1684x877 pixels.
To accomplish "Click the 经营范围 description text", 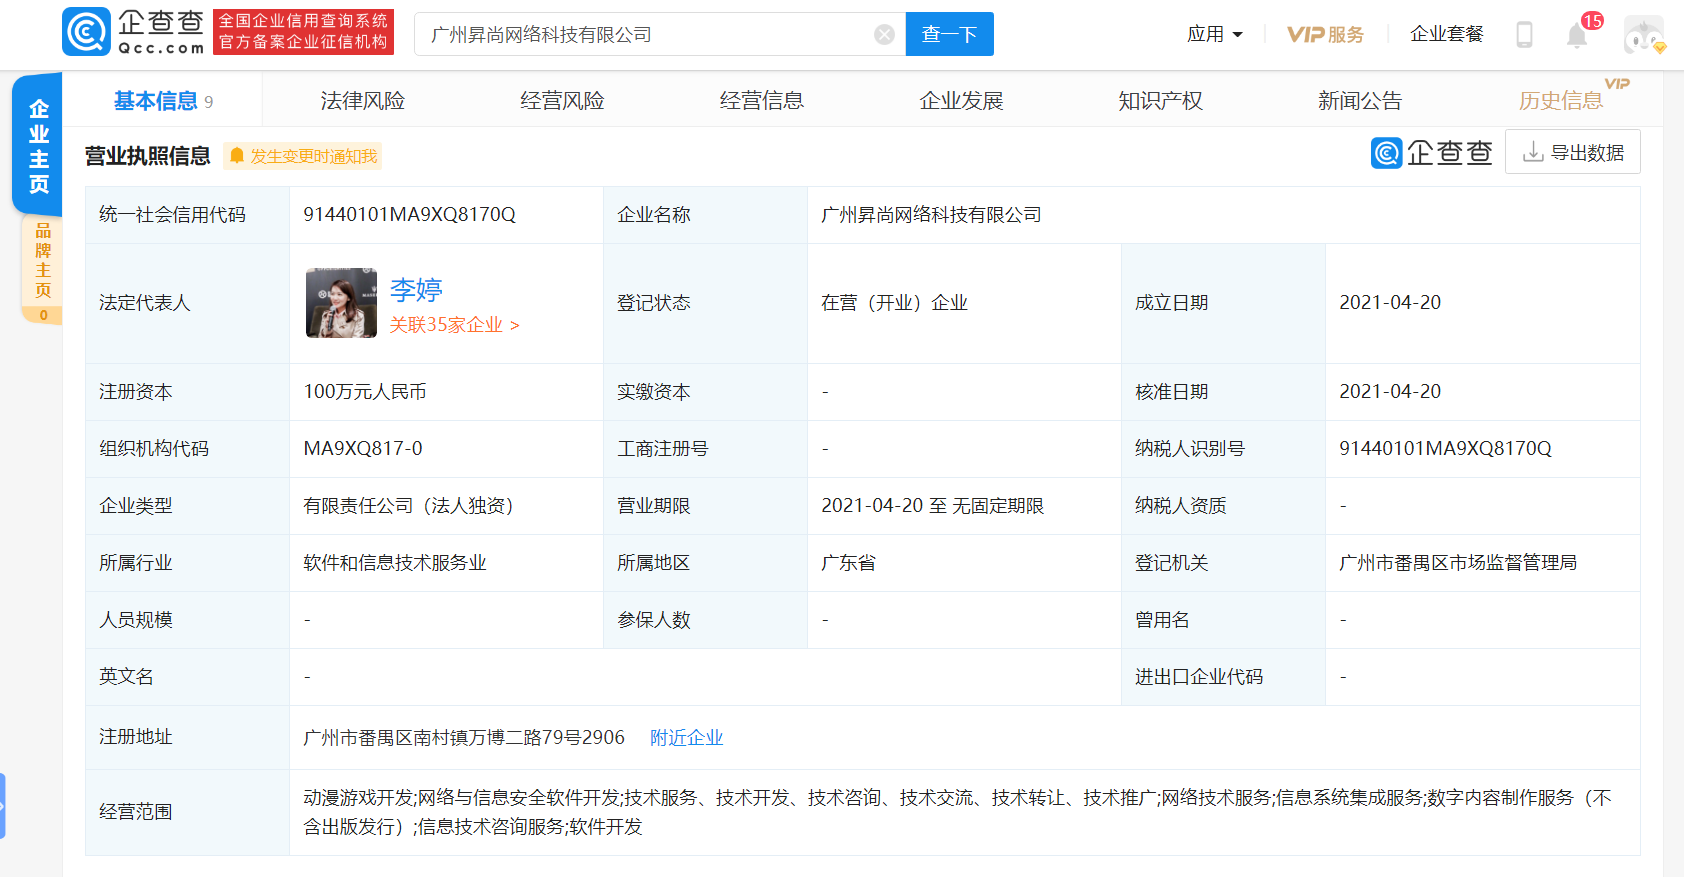I will tap(958, 812).
